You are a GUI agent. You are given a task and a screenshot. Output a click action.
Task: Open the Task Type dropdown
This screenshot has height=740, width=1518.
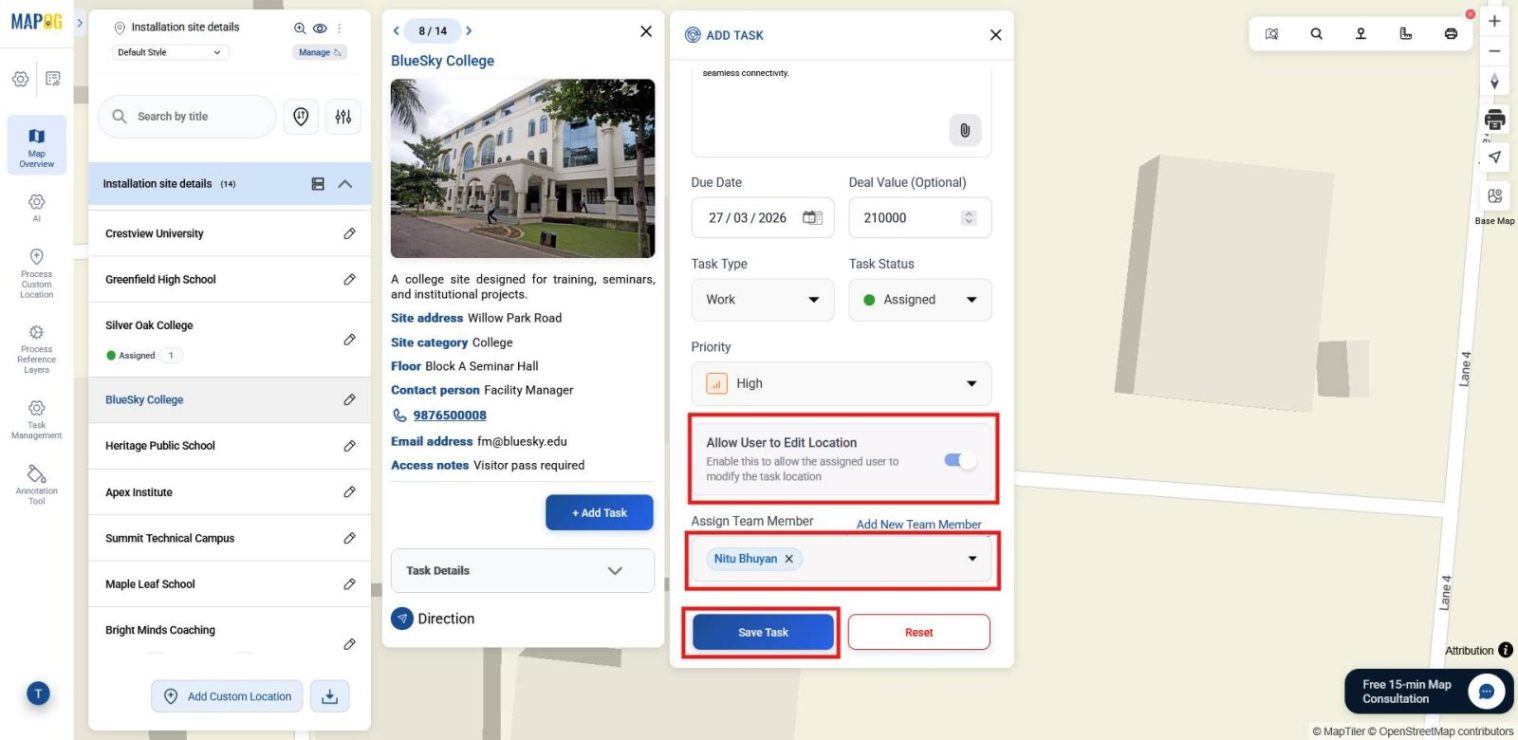pos(762,299)
